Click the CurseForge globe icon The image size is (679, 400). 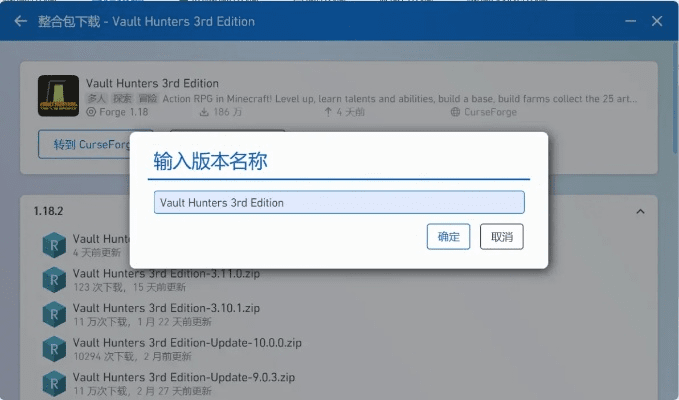(x=456, y=112)
